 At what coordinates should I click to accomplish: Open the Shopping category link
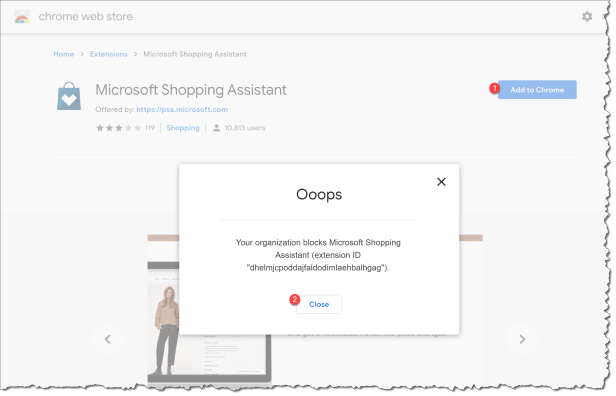[183, 128]
